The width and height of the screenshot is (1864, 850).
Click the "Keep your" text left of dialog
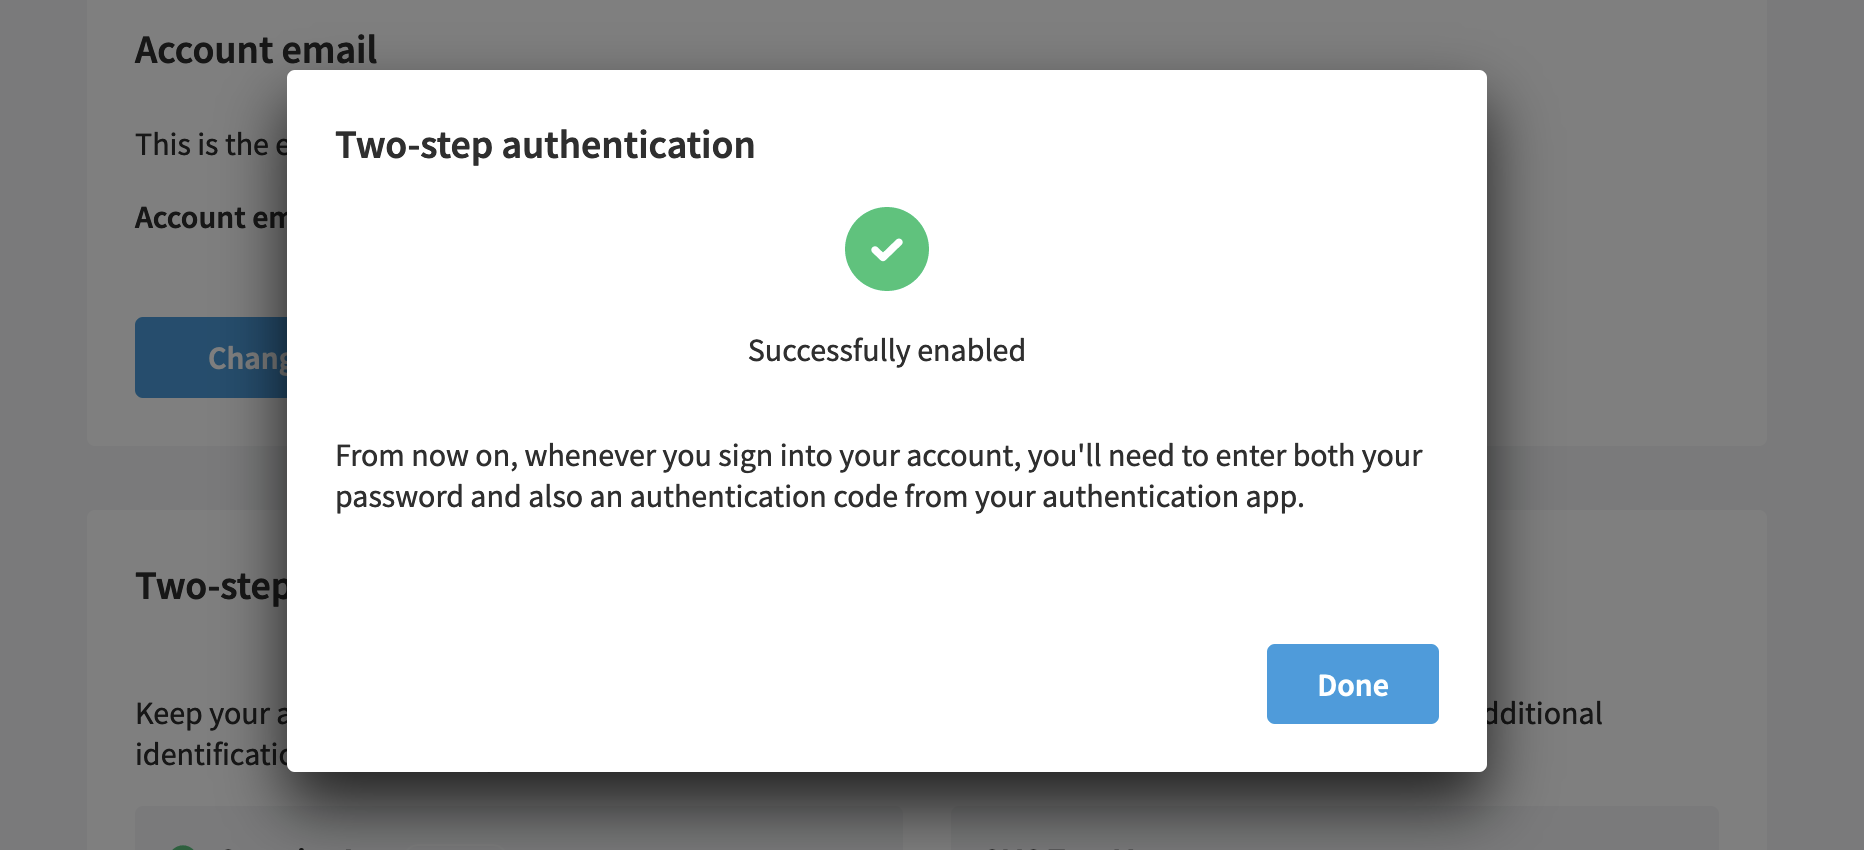pos(211,714)
